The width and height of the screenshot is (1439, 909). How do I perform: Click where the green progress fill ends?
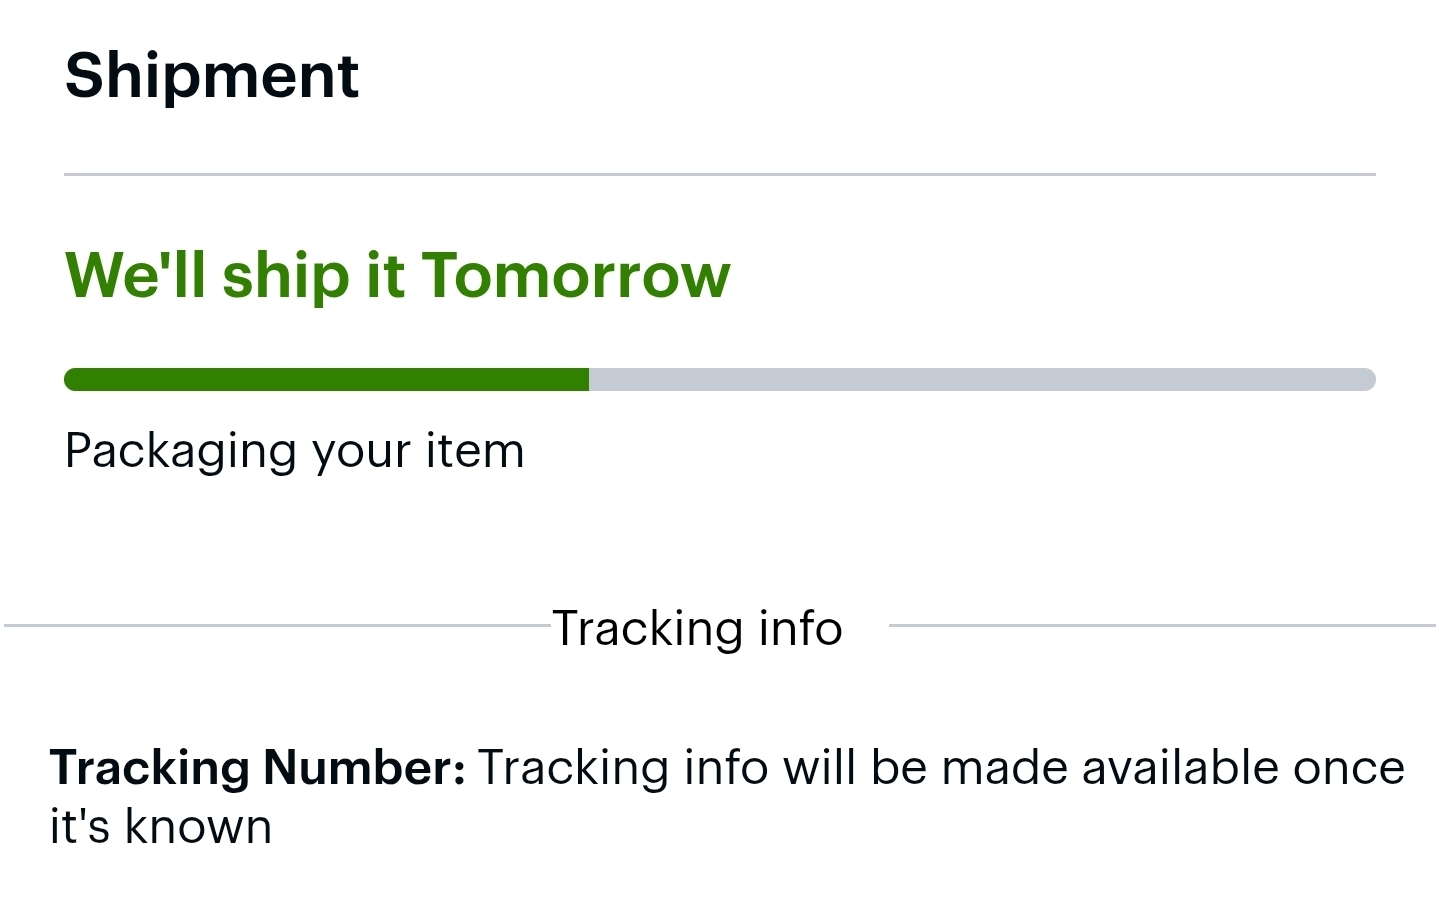click(x=587, y=380)
